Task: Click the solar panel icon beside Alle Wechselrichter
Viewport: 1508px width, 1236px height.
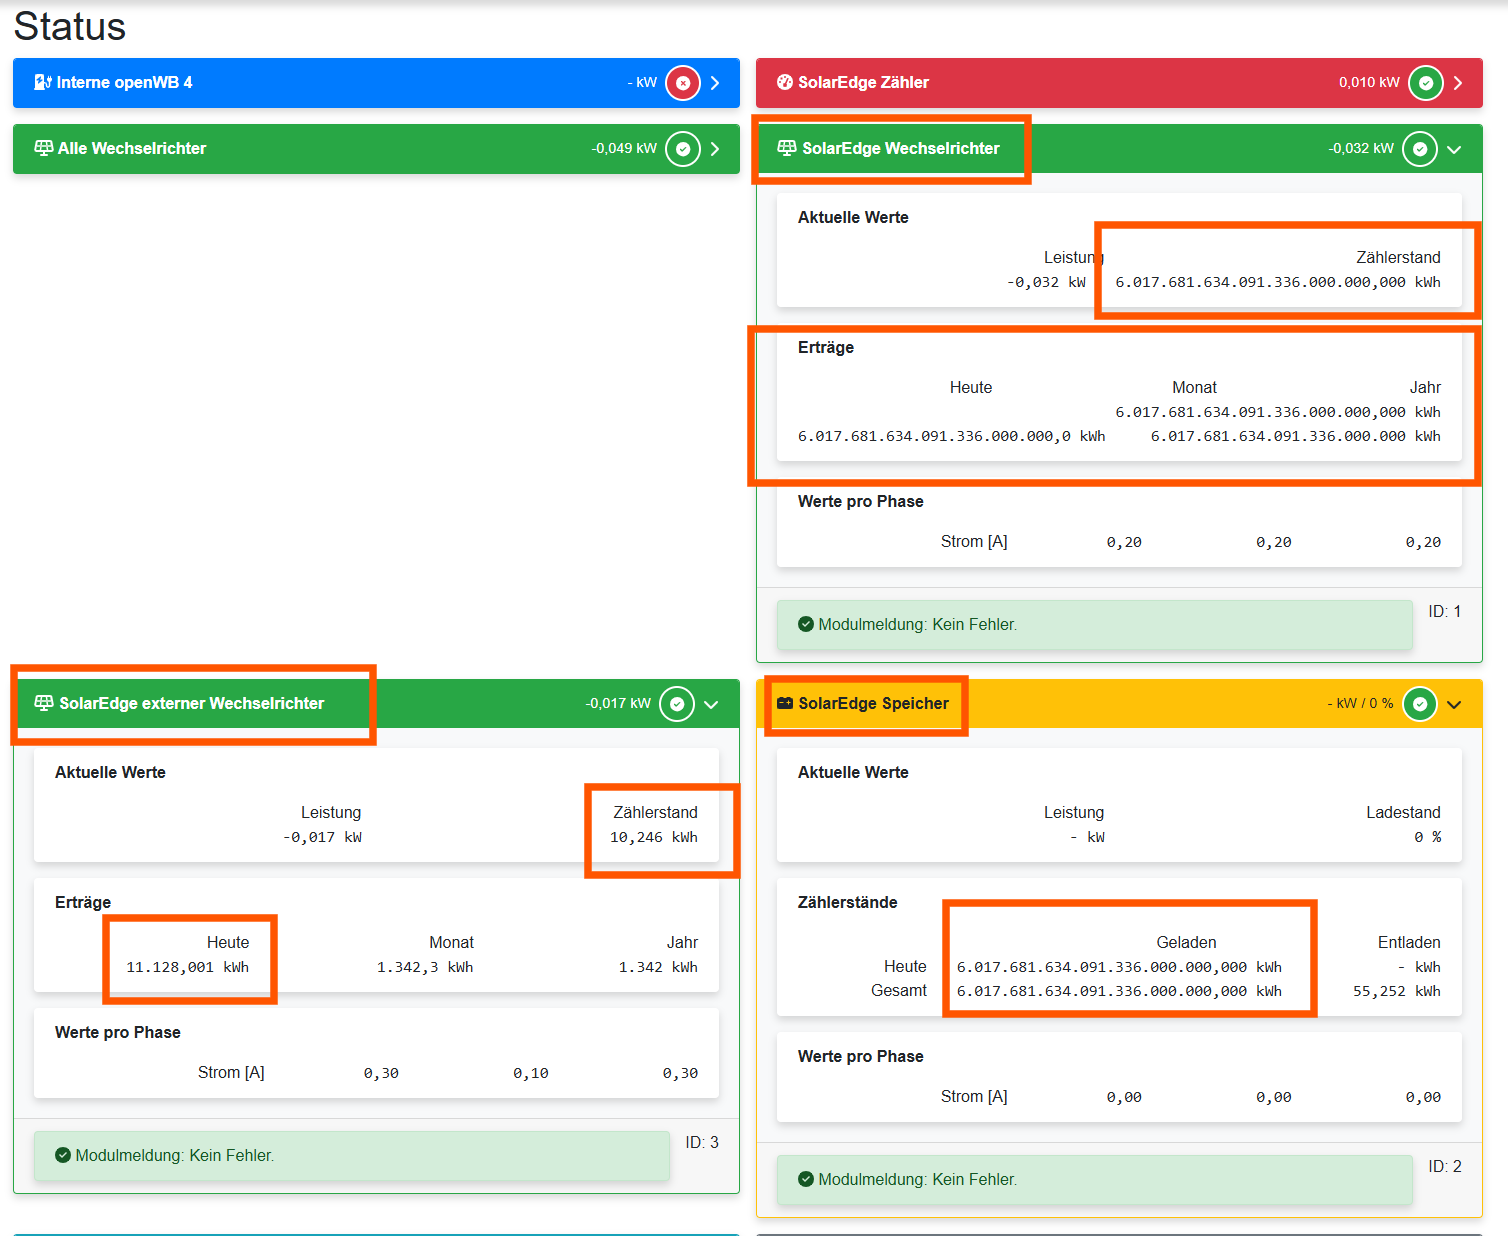Action: click(x=44, y=148)
